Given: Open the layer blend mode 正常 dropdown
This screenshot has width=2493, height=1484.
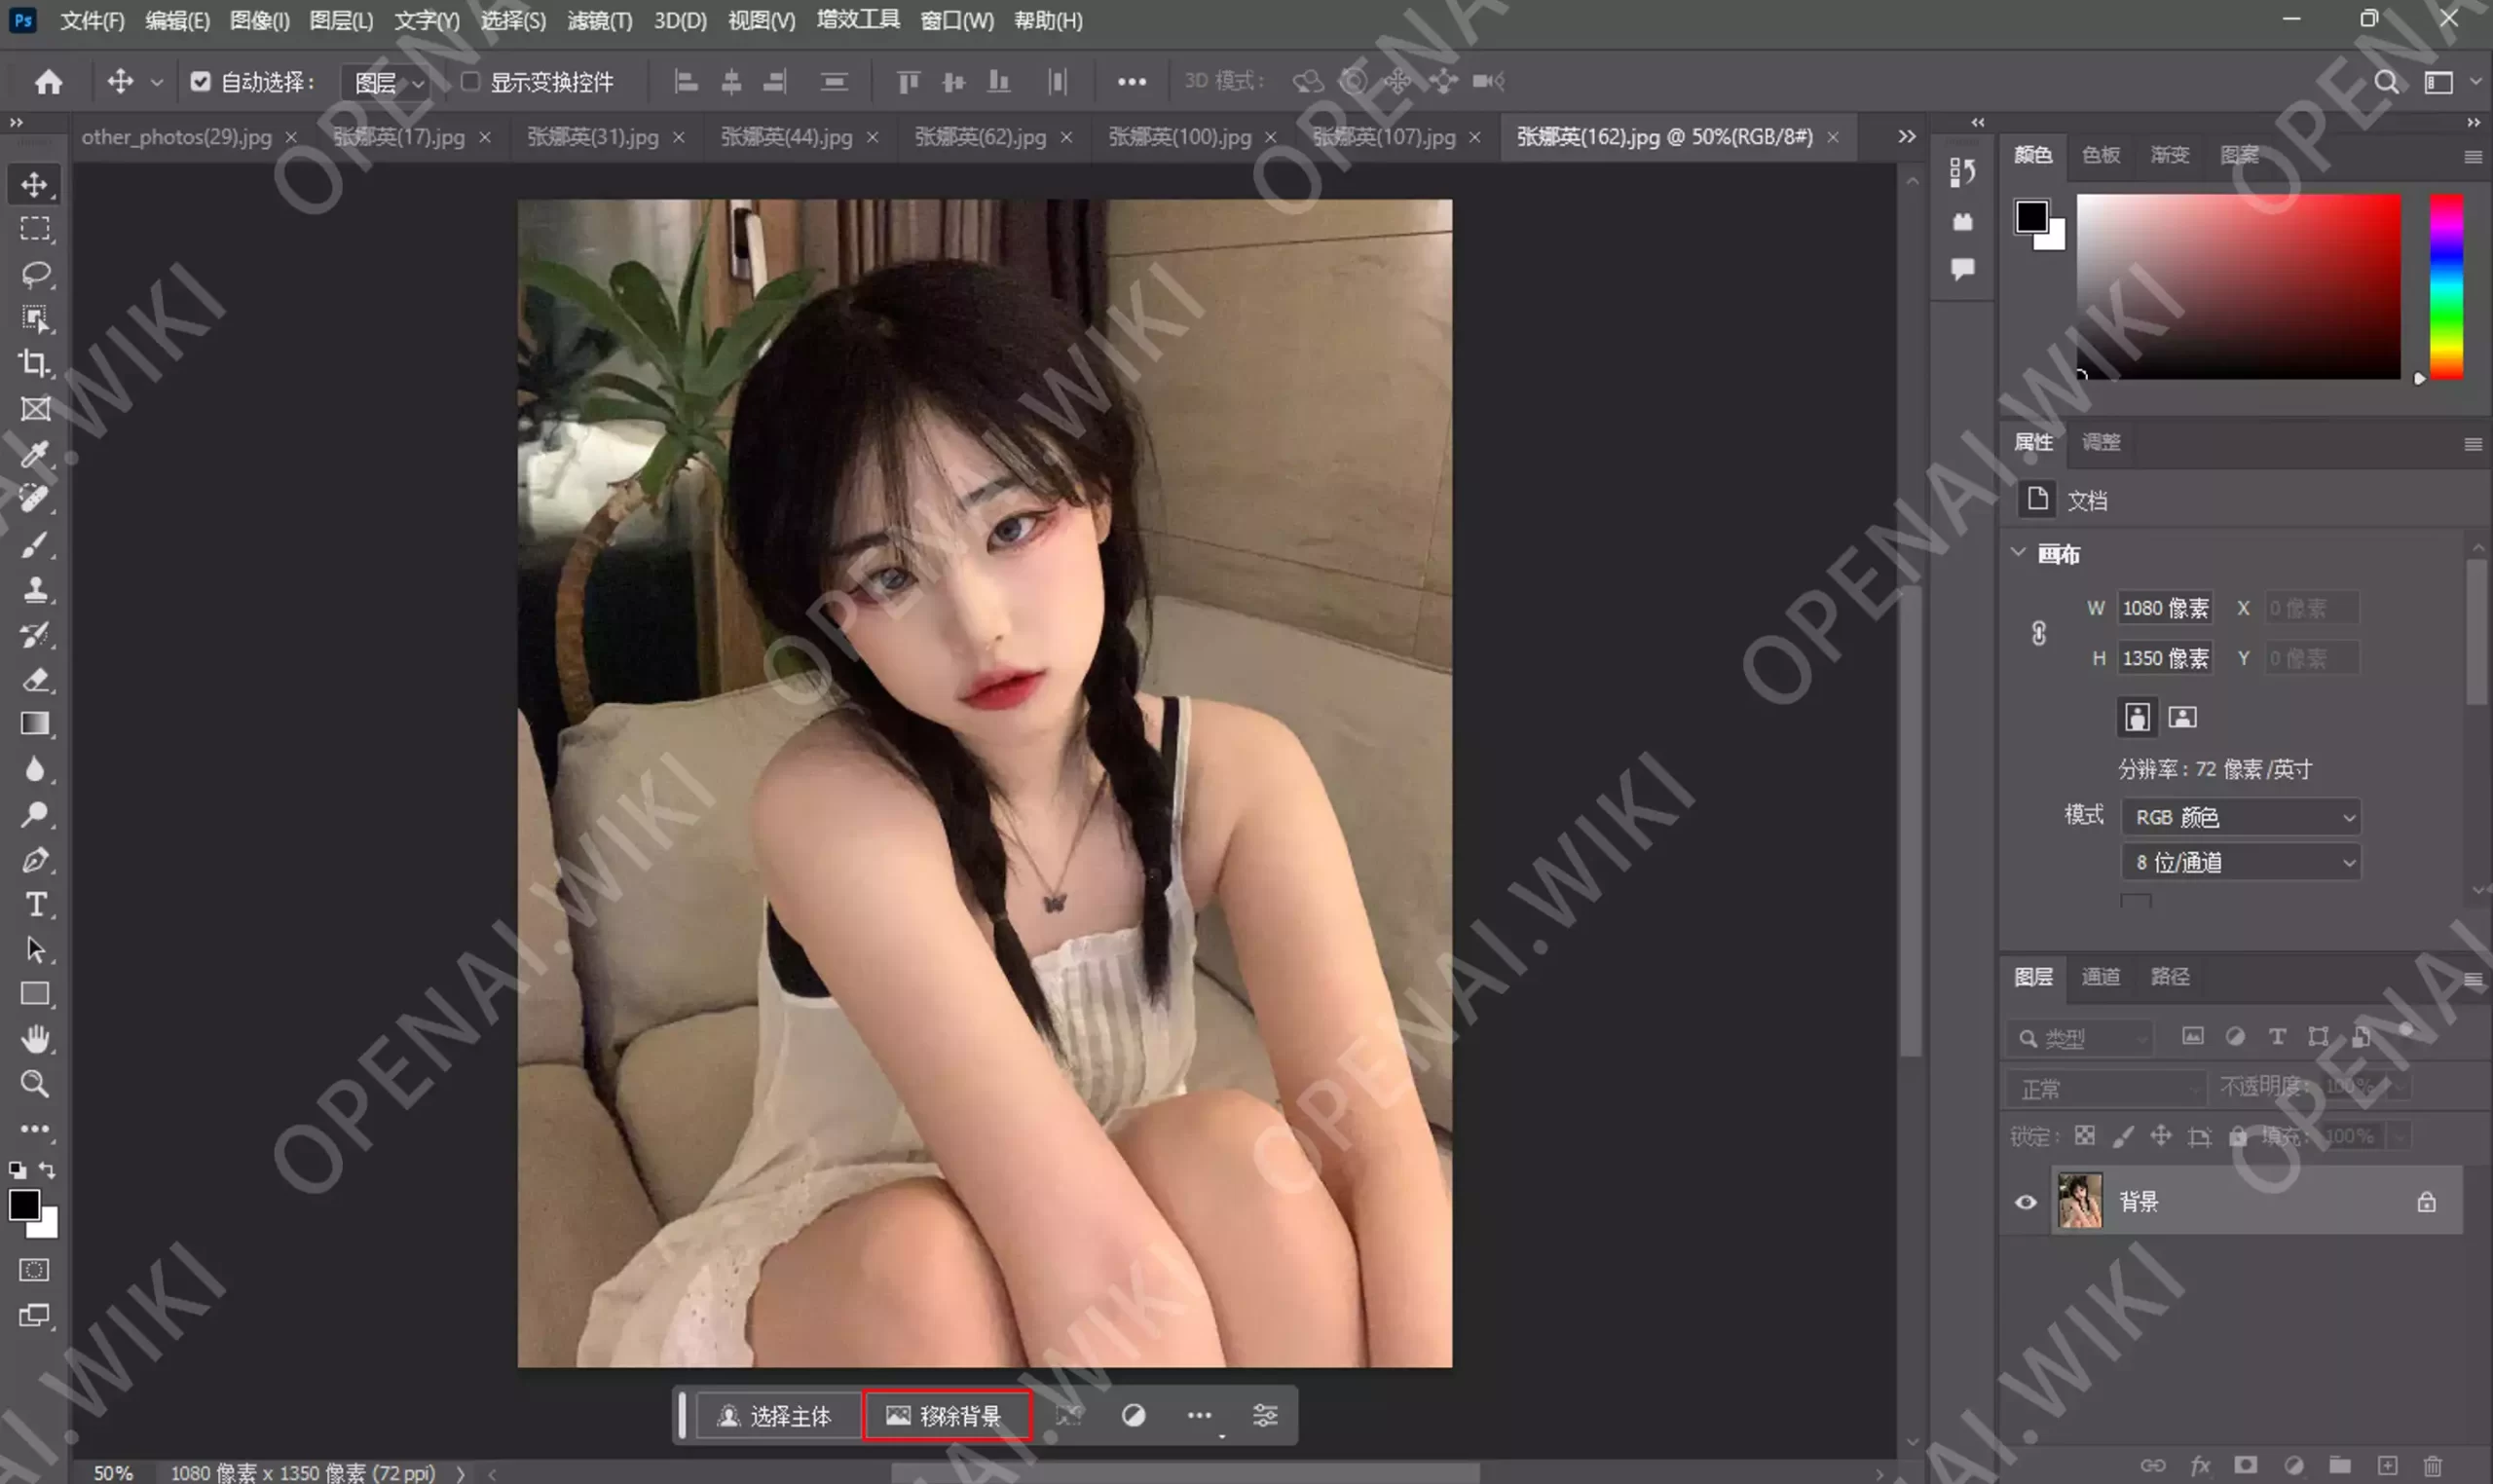Looking at the screenshot, I should pyautogui.click(x=2105, y=1088).
